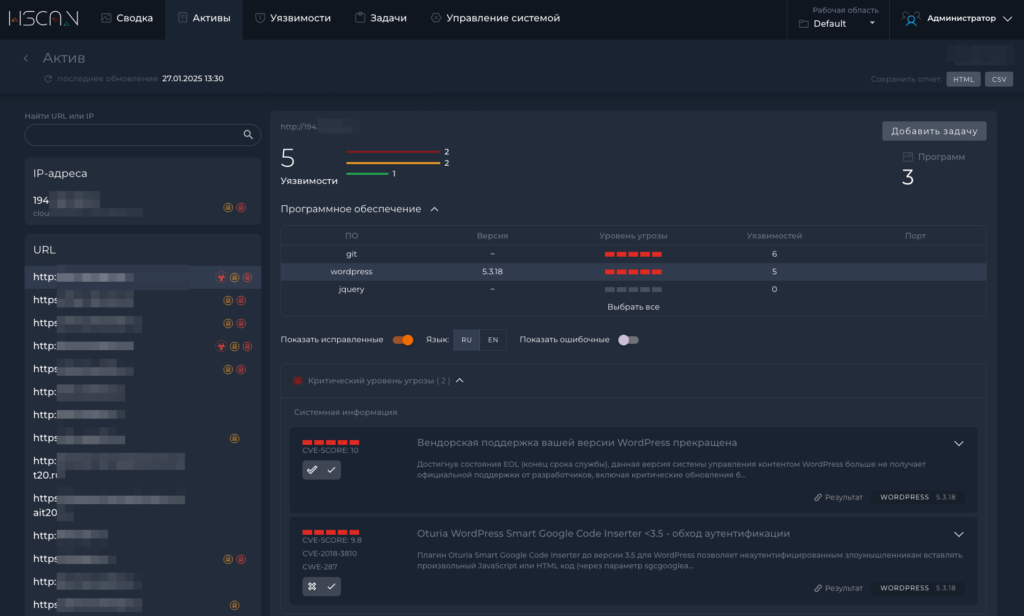1024x616 pixels.
Task: Click the Уязвимостей column header
Action: pos(774,236)
